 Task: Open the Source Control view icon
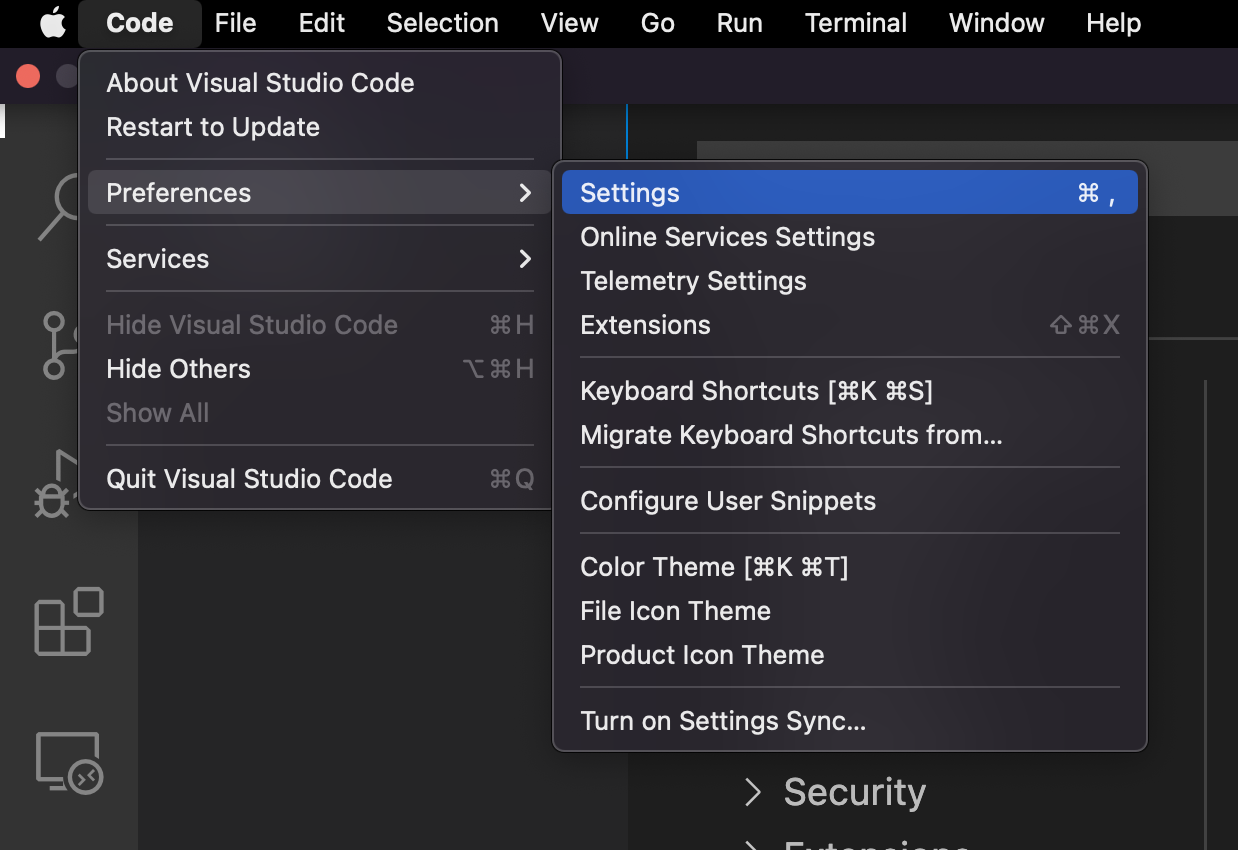[x=56, y=345]
